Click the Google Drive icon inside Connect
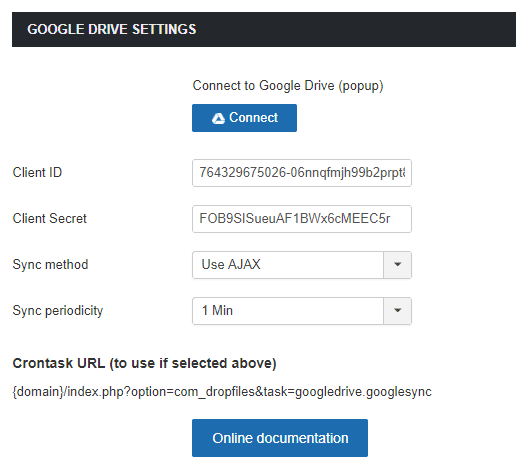The height and width of the screenshot is (470, 516). [218, 118]
